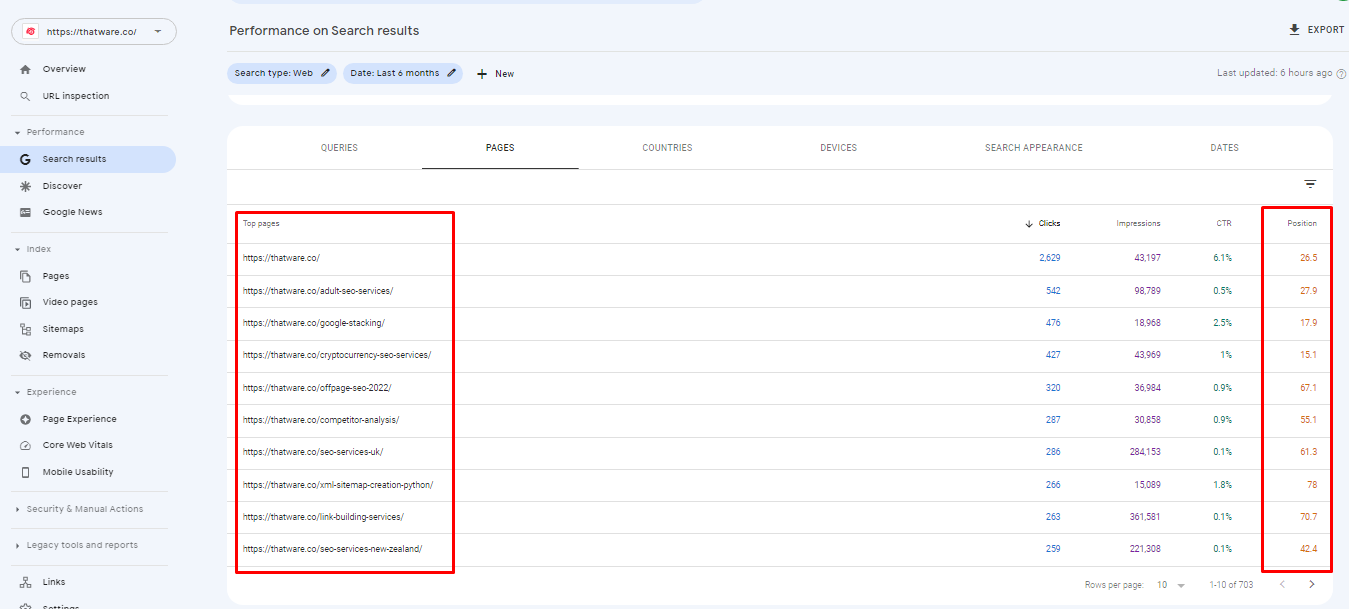Sort by Clicks column header
The image size is (1349, 609).
coord(1049,224)
